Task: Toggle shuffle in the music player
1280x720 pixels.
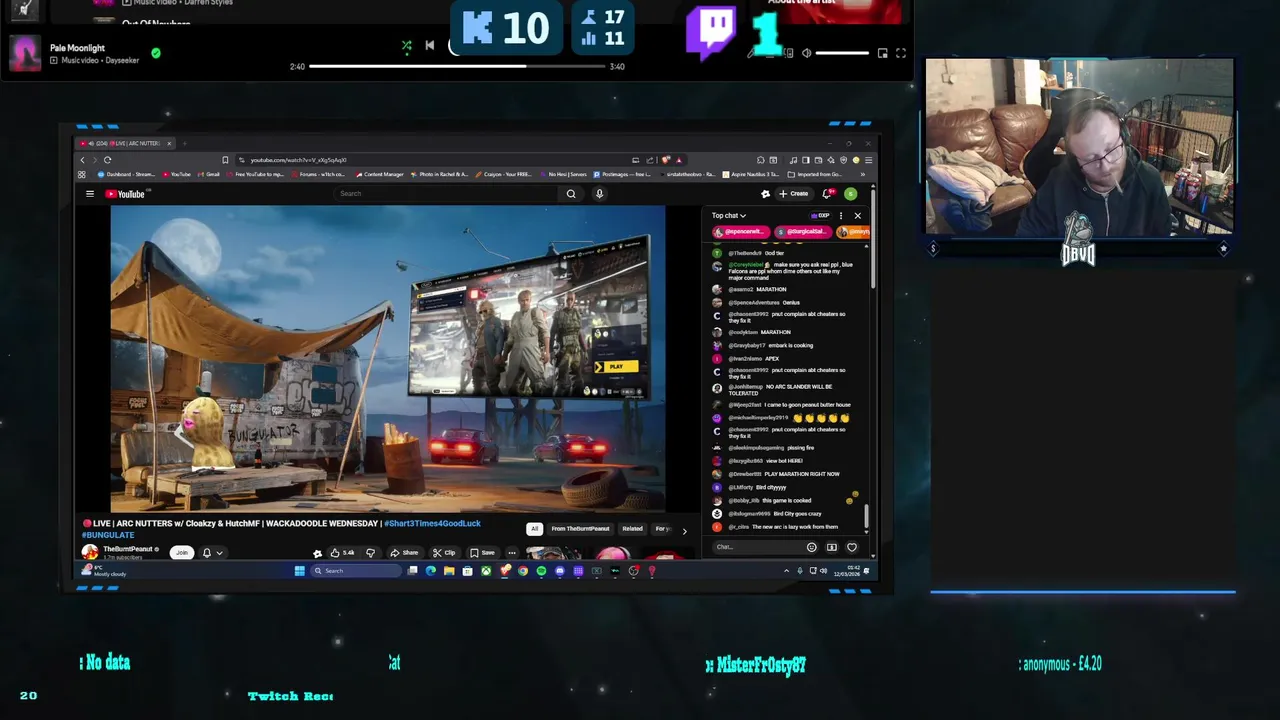Action: click(x=407, y=45)
